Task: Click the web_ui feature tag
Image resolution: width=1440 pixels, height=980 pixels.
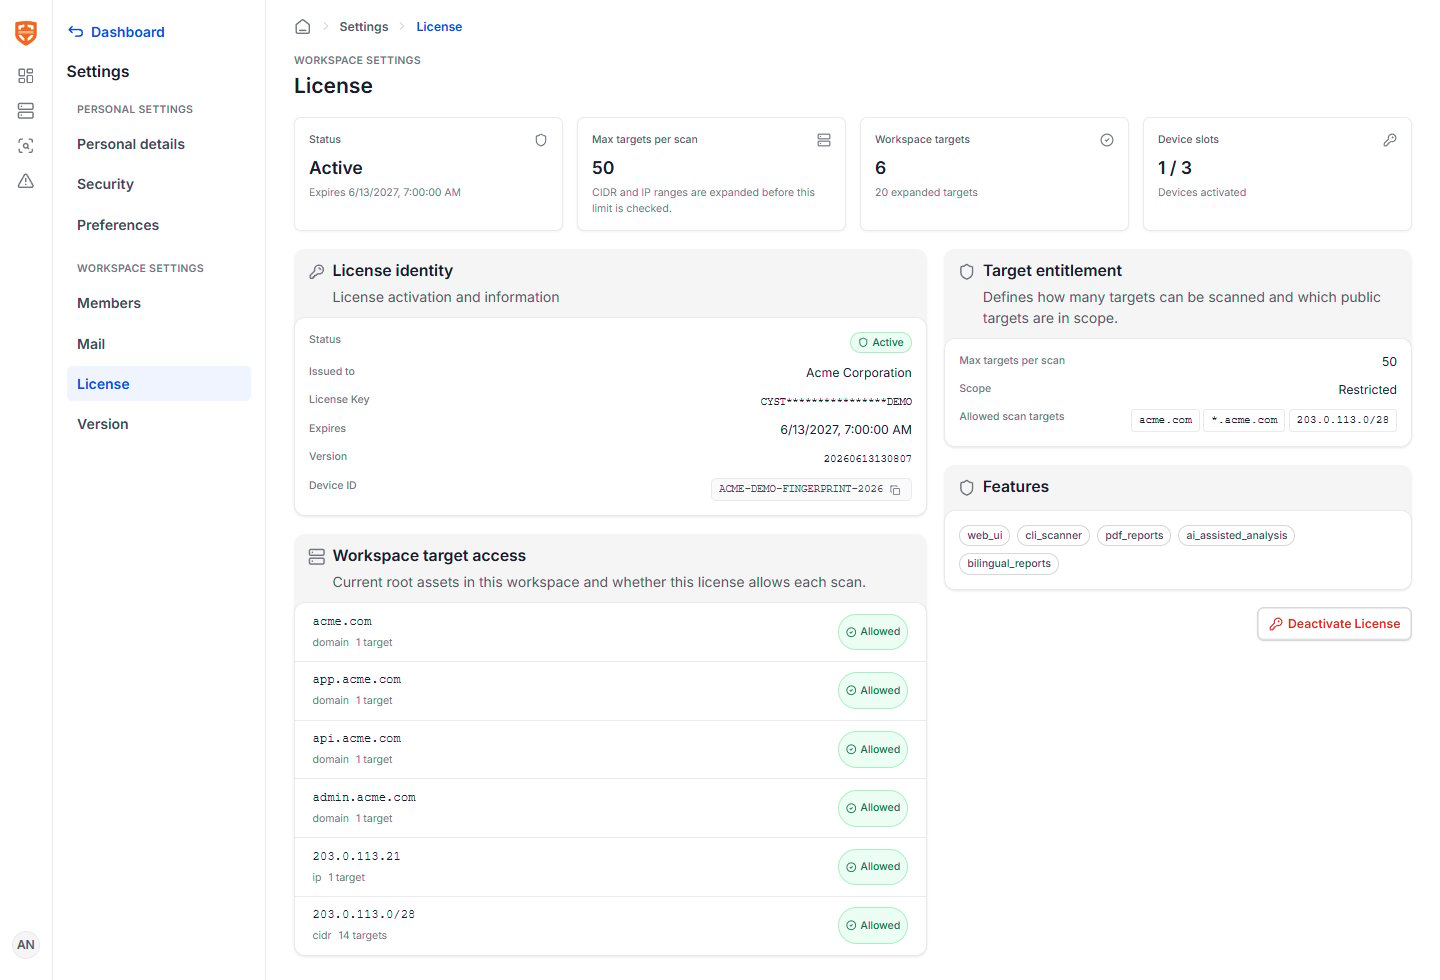Action: 985,536
